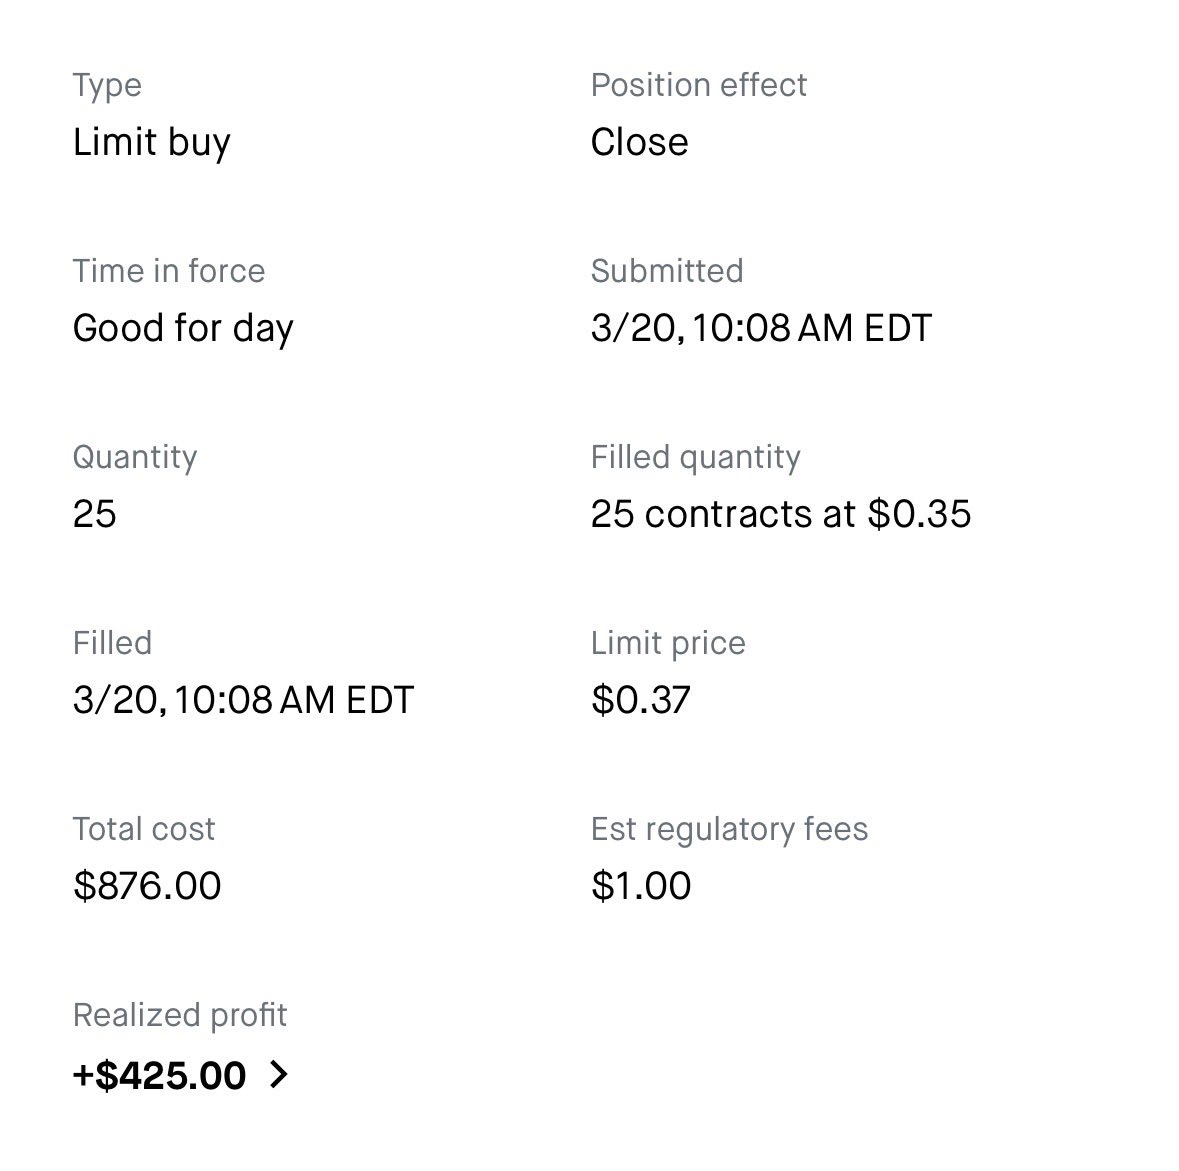Click the Submitted timestamp value
Screen dimensions: 1179x1171
click(761, 328)
